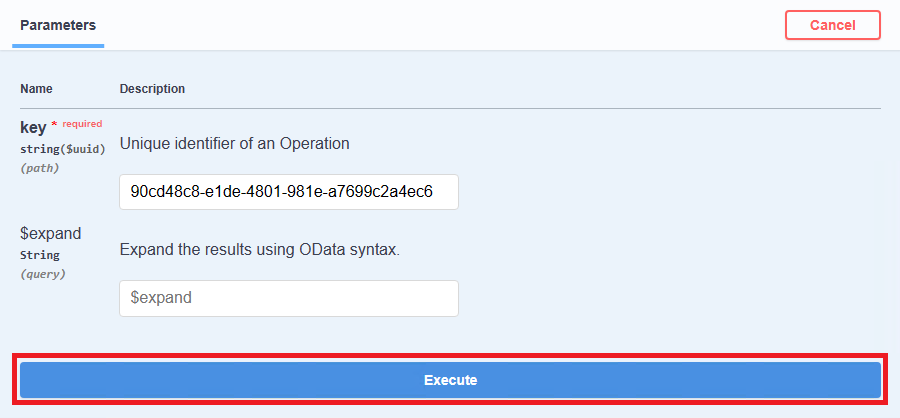Select the string($uuid) type label
Viewport: 900px width, 418px height.
click(x=63, y=149)
